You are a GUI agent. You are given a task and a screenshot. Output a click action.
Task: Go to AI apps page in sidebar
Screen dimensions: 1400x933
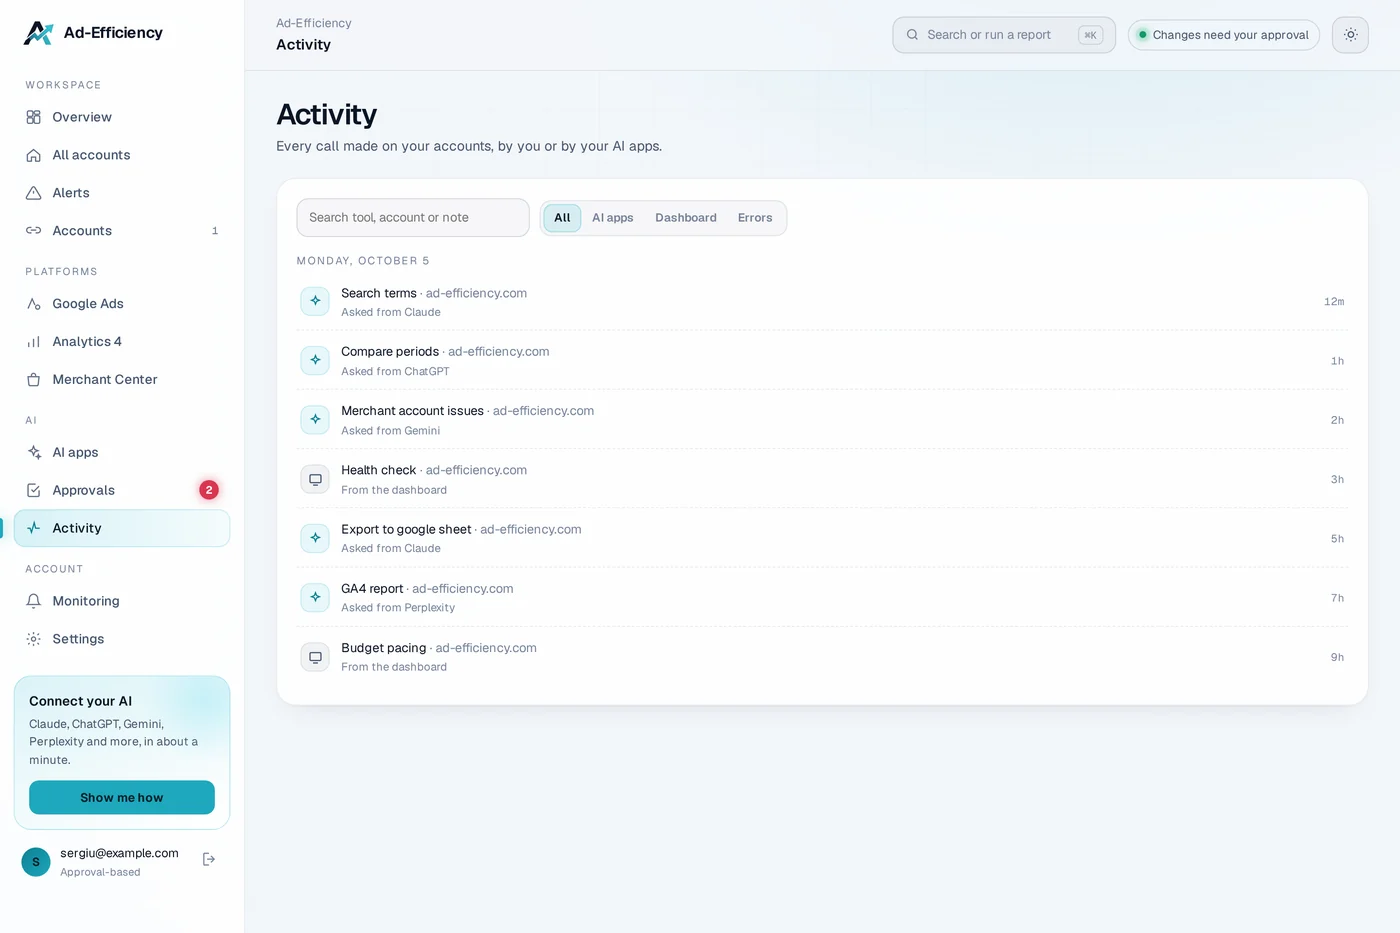[x=122, y=452]
